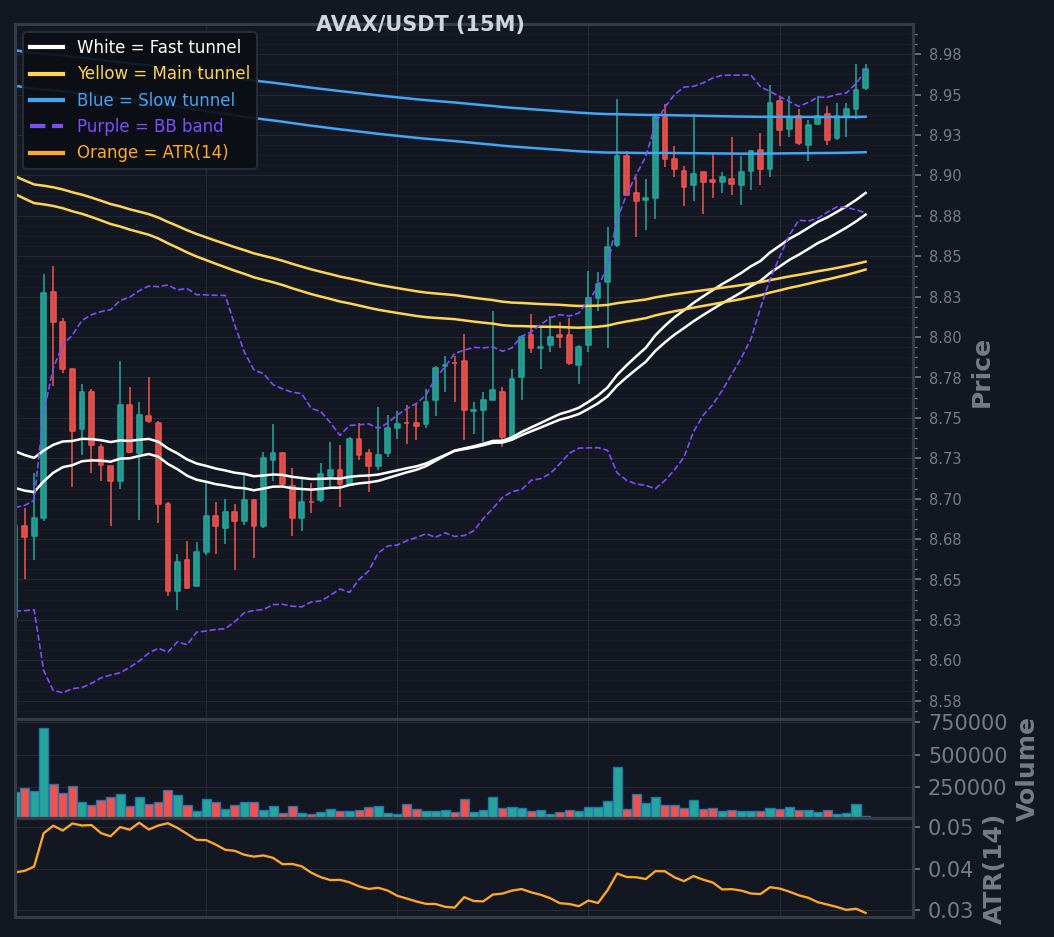Click the 'Orange = ATR(14)' legend label
This screenshot has width=1054, height=937.
[153, 153]
